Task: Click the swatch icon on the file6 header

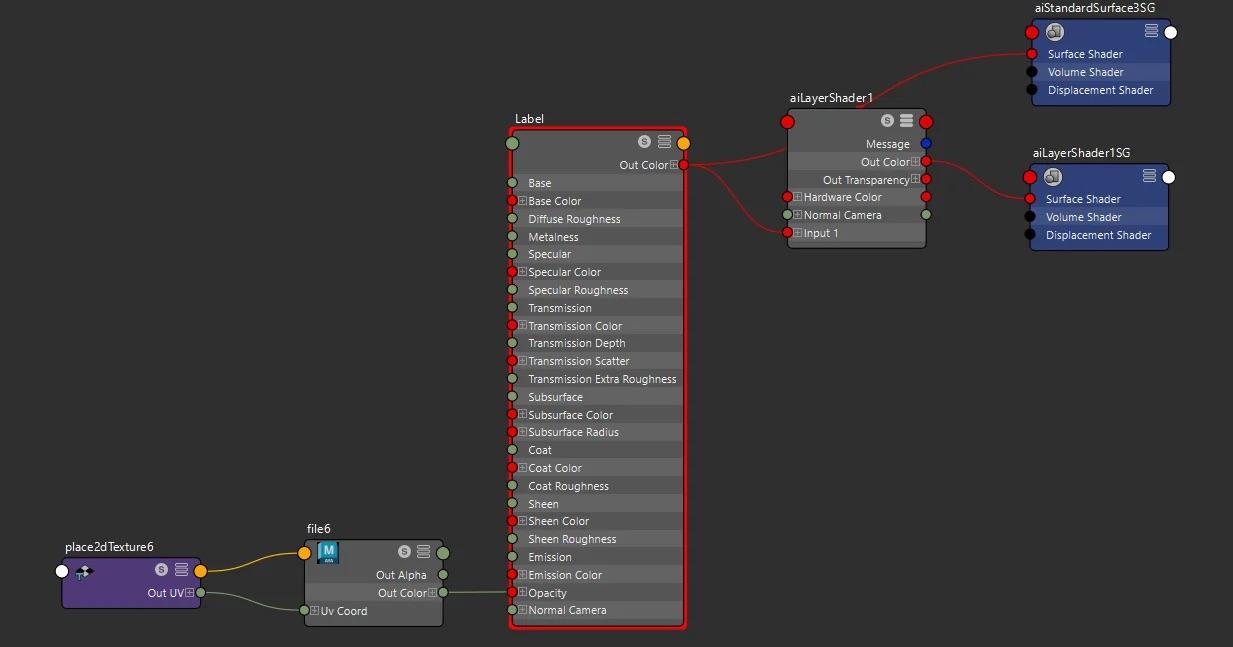Action: point(404,551)
